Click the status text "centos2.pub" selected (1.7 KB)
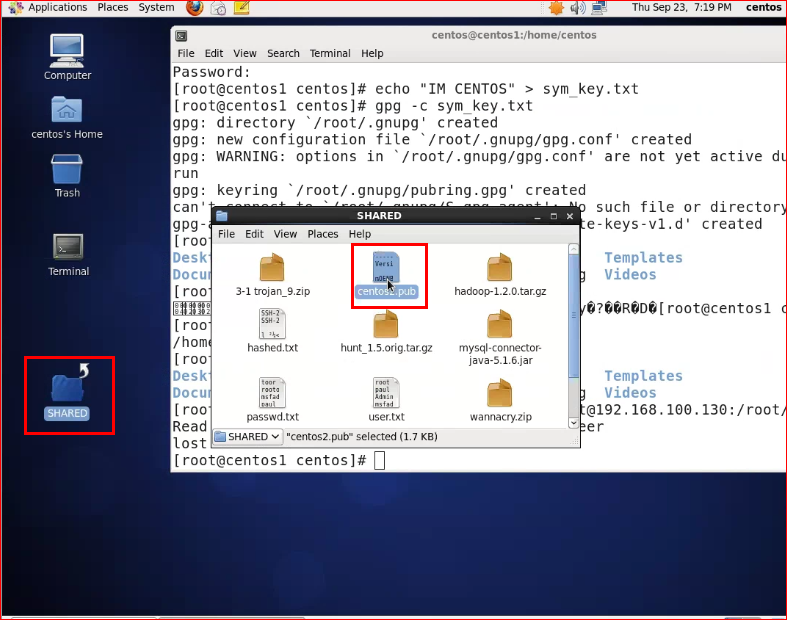Viewport: 787px width, 620px height. pyautogui.click(x=362, y=437)
